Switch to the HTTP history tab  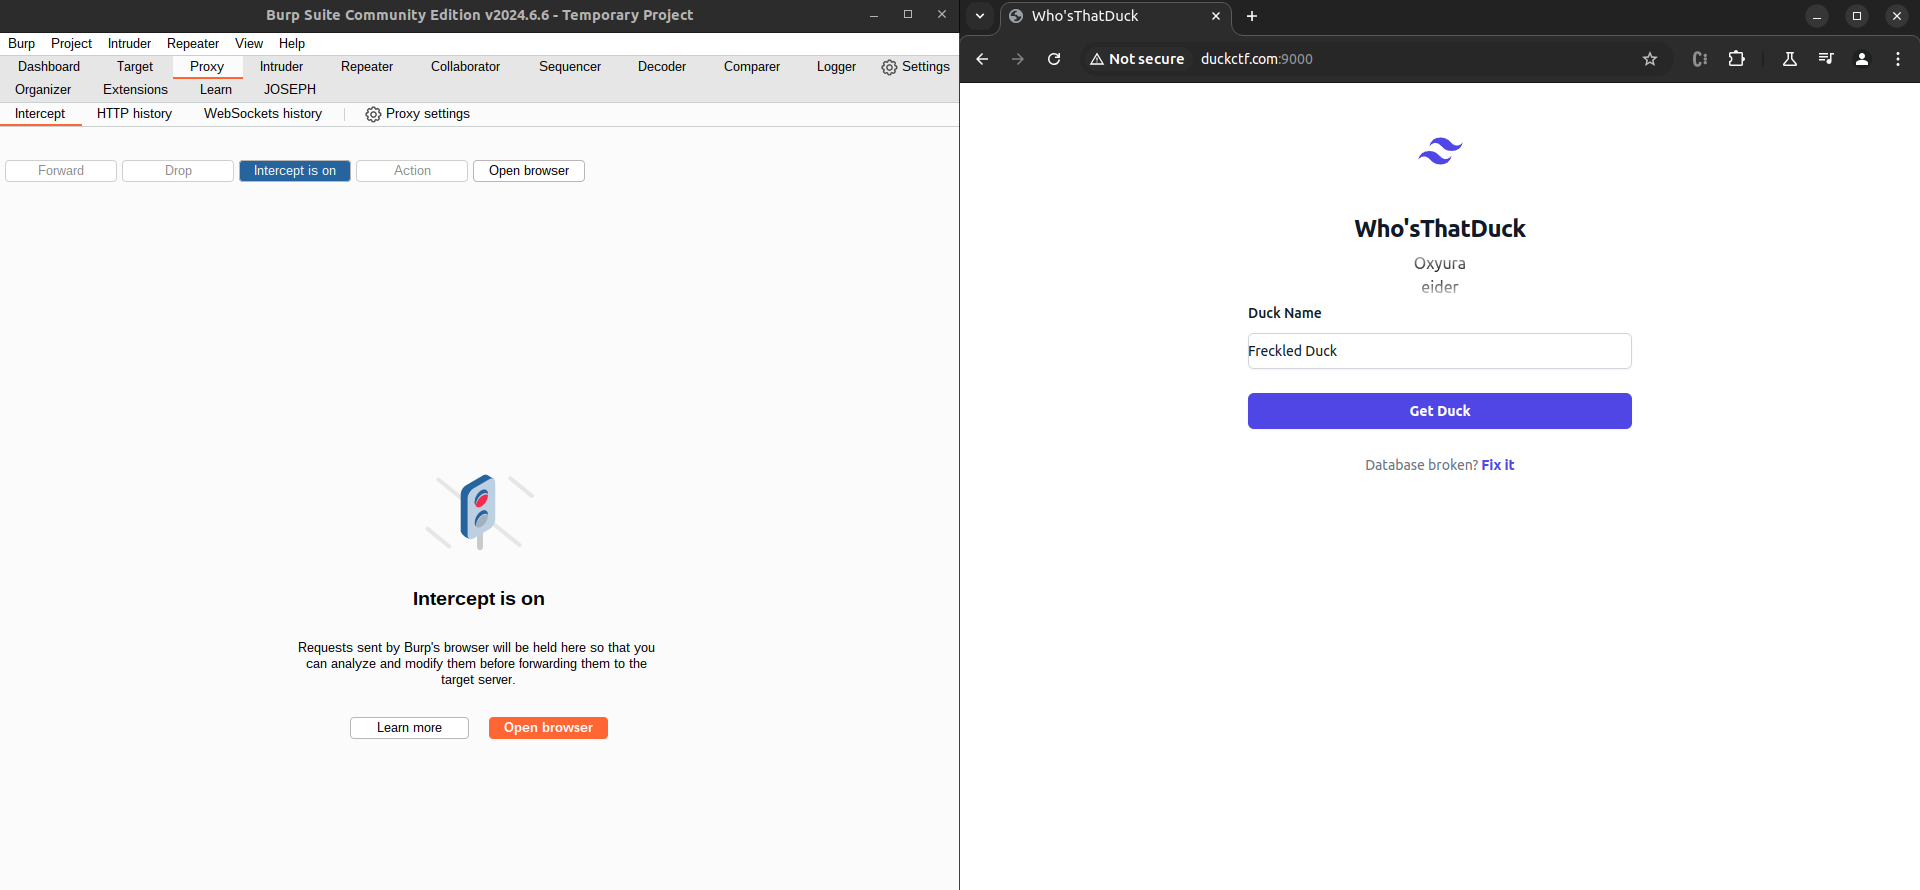[134, 114]
